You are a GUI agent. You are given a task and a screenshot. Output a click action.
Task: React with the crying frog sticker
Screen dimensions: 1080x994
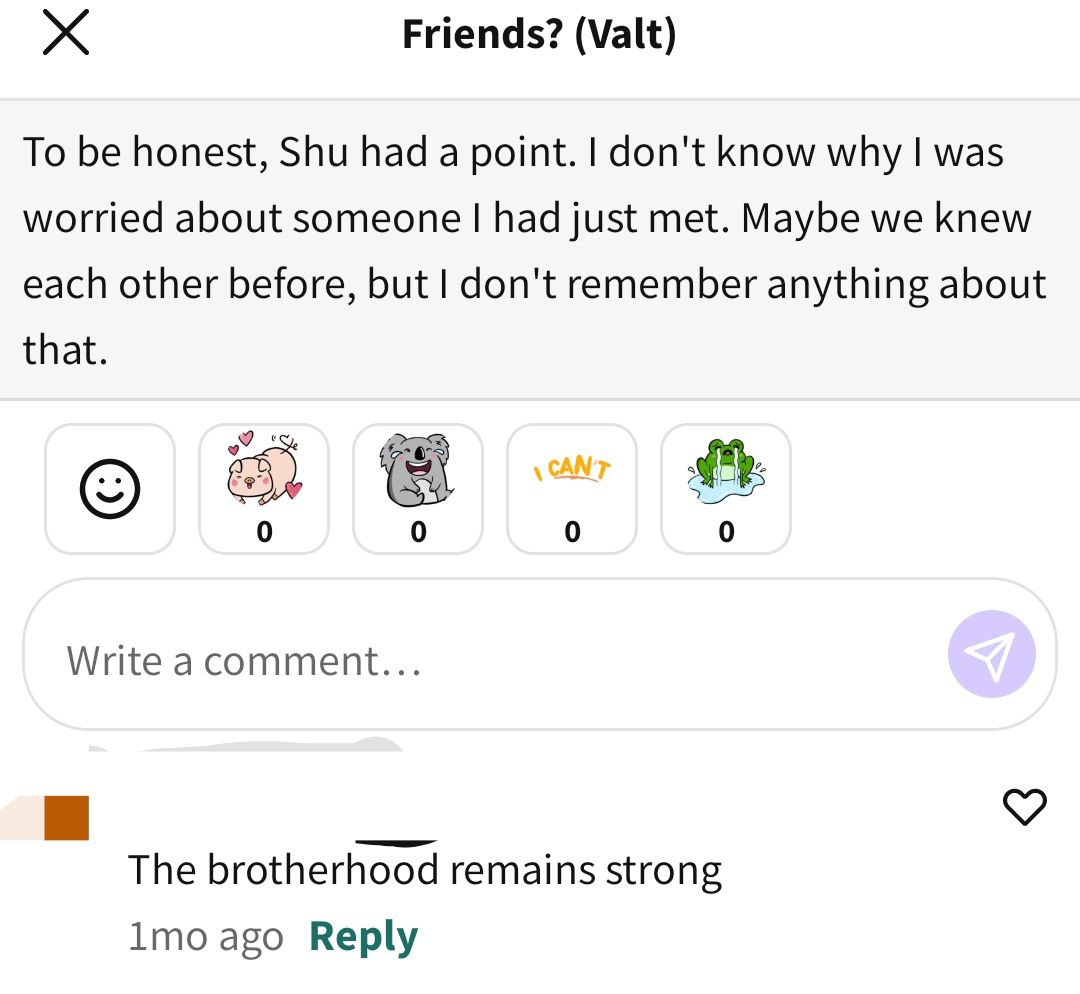coord(726,488)
